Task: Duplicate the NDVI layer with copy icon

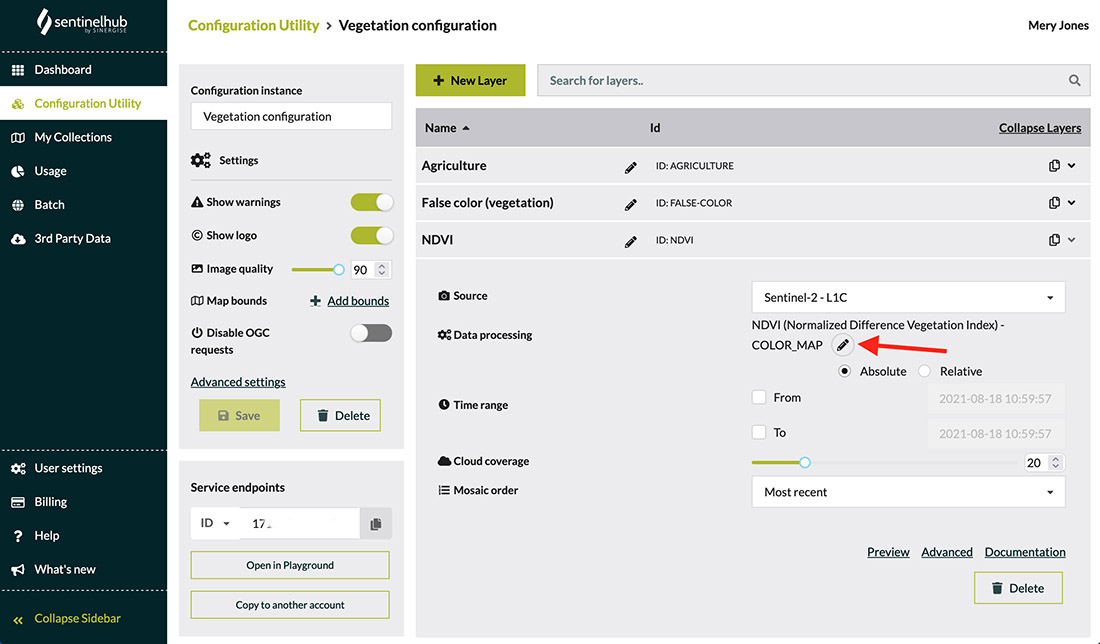Action: coord(1054,240)
